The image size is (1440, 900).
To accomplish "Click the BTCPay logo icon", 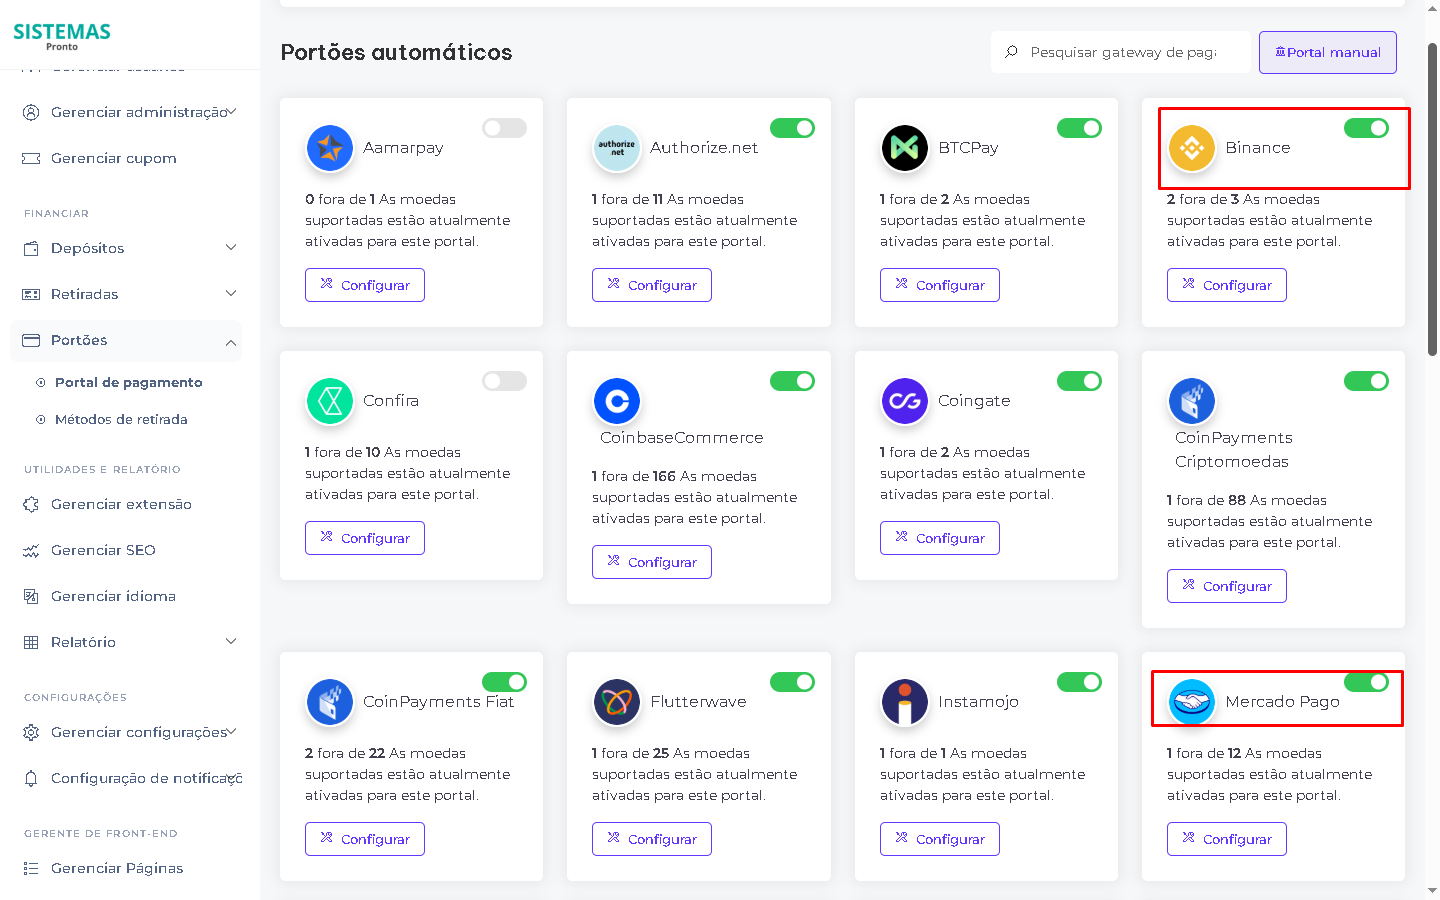I will pyautogui.click(x=905, y=148).
